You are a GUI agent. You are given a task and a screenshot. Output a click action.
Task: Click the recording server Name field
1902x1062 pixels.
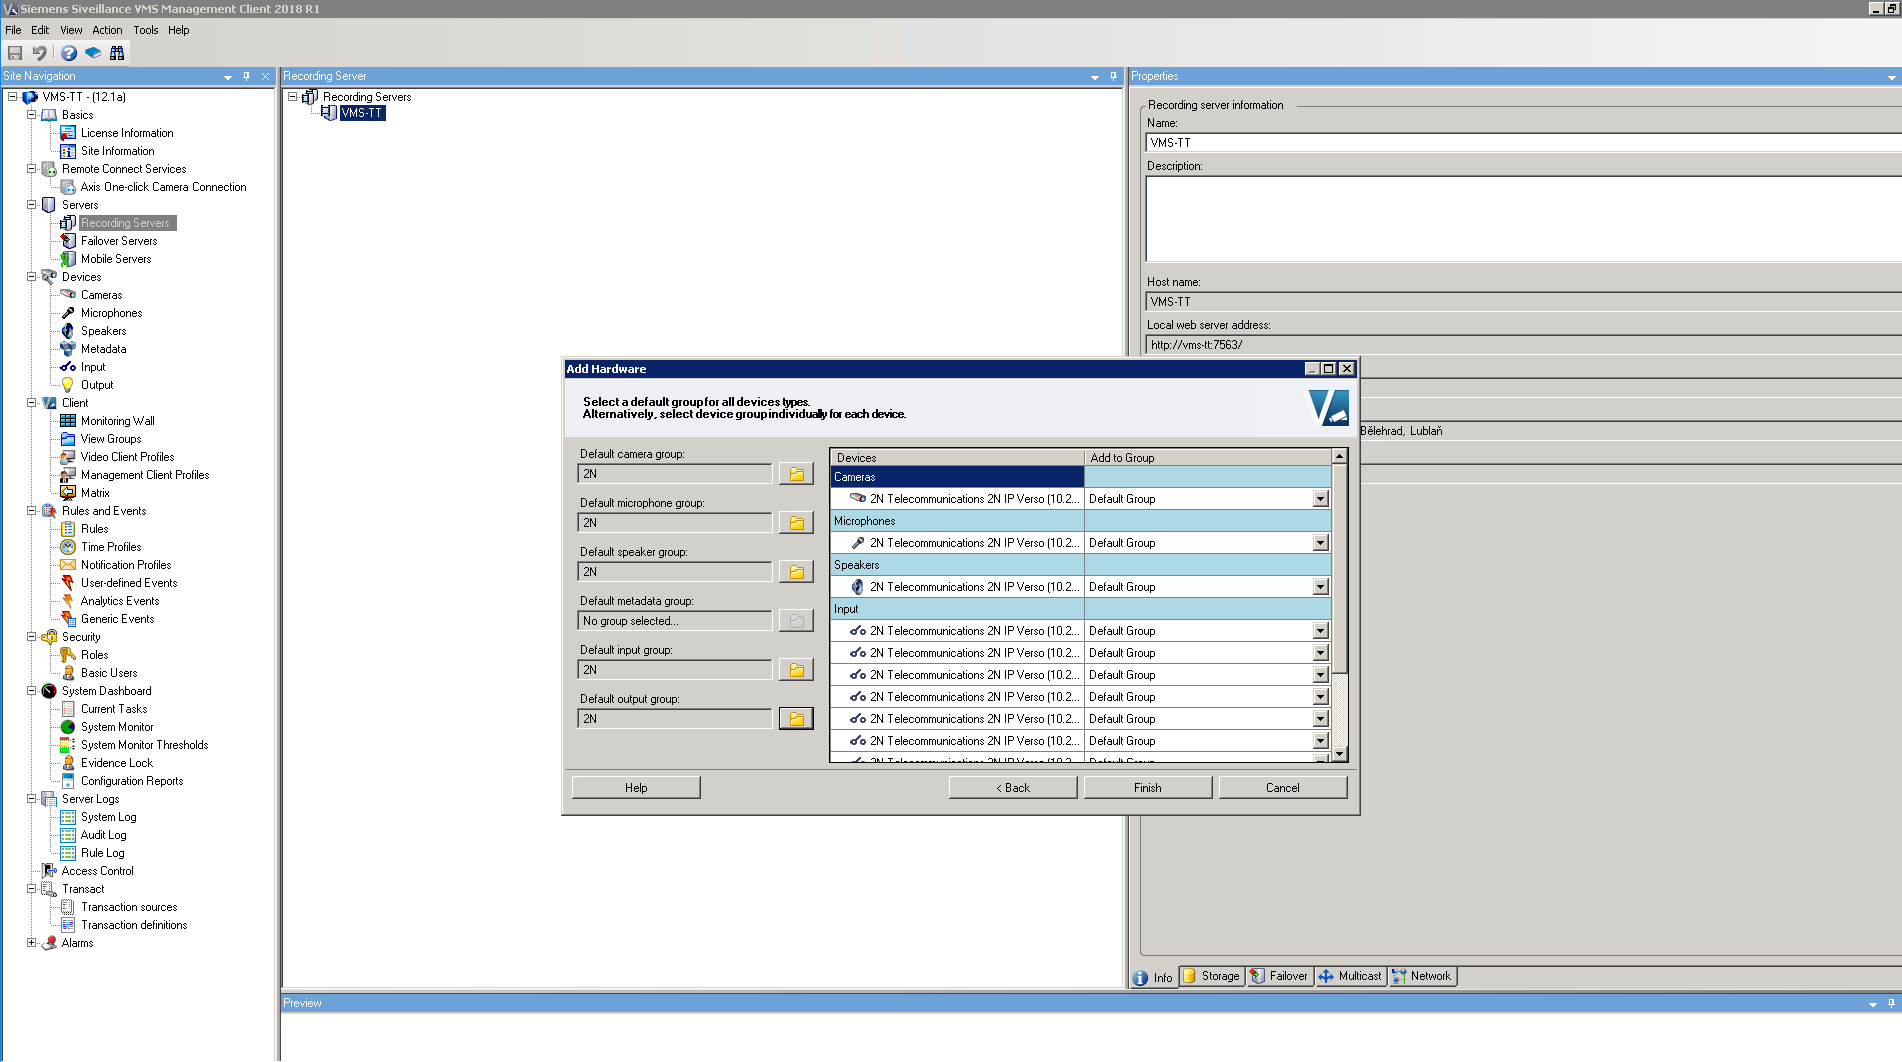1520,143
